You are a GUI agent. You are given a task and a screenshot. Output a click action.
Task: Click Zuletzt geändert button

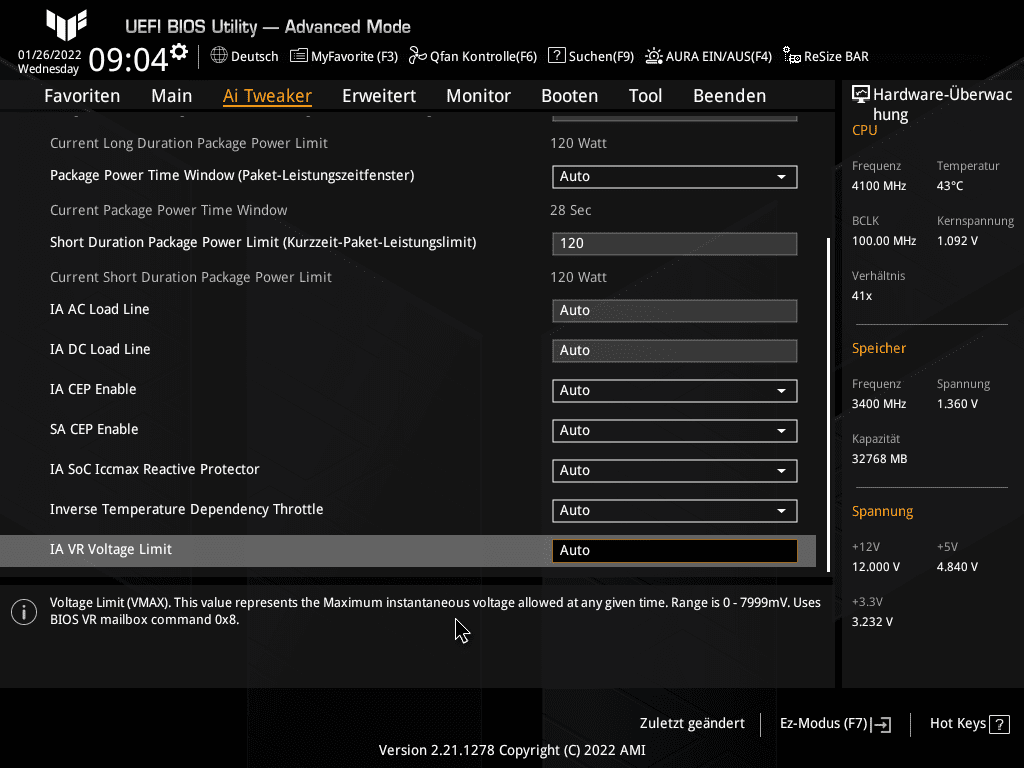click(x=692, y=724)
